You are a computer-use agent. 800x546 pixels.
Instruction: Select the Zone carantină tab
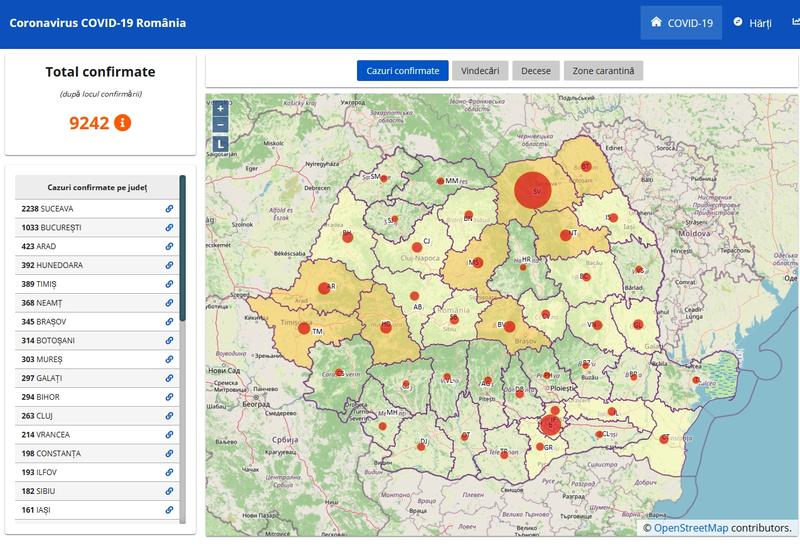pos(604,71)
